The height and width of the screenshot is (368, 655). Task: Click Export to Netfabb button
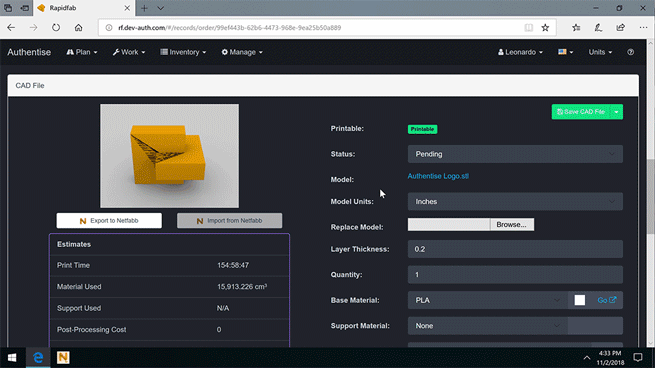[109, 221]
